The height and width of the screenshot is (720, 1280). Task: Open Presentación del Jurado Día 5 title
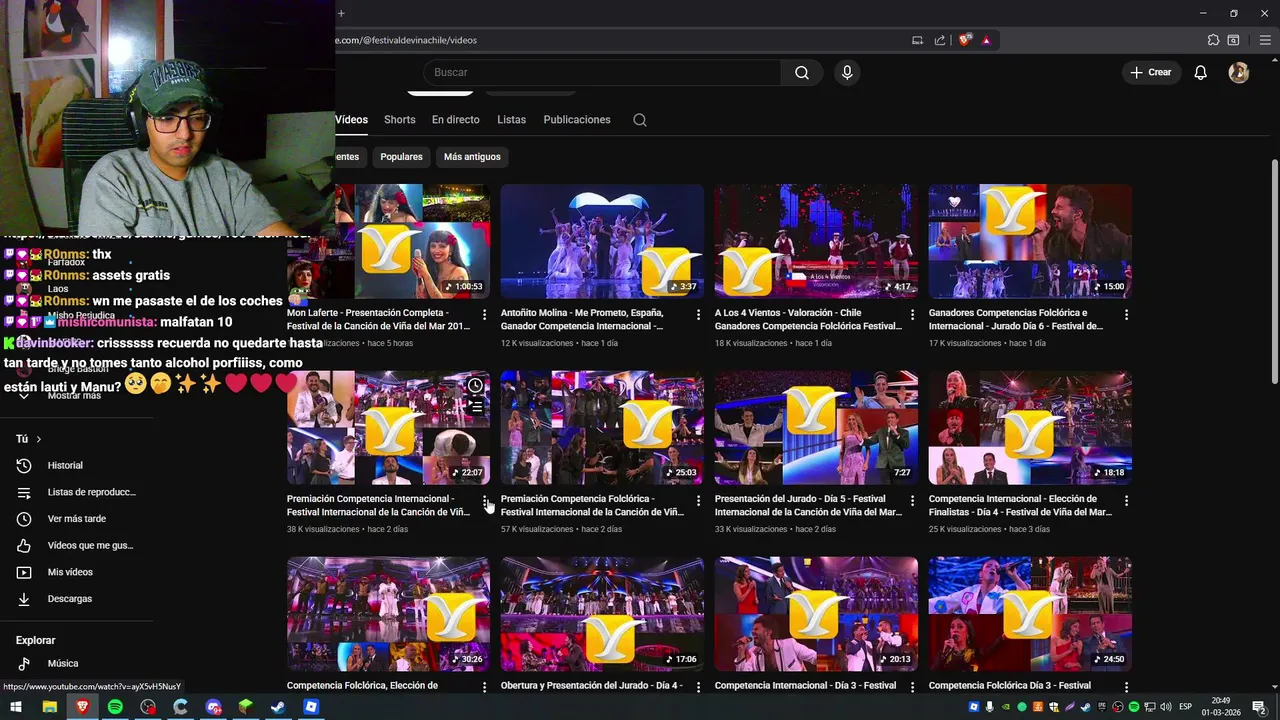[x=808, y=505]
